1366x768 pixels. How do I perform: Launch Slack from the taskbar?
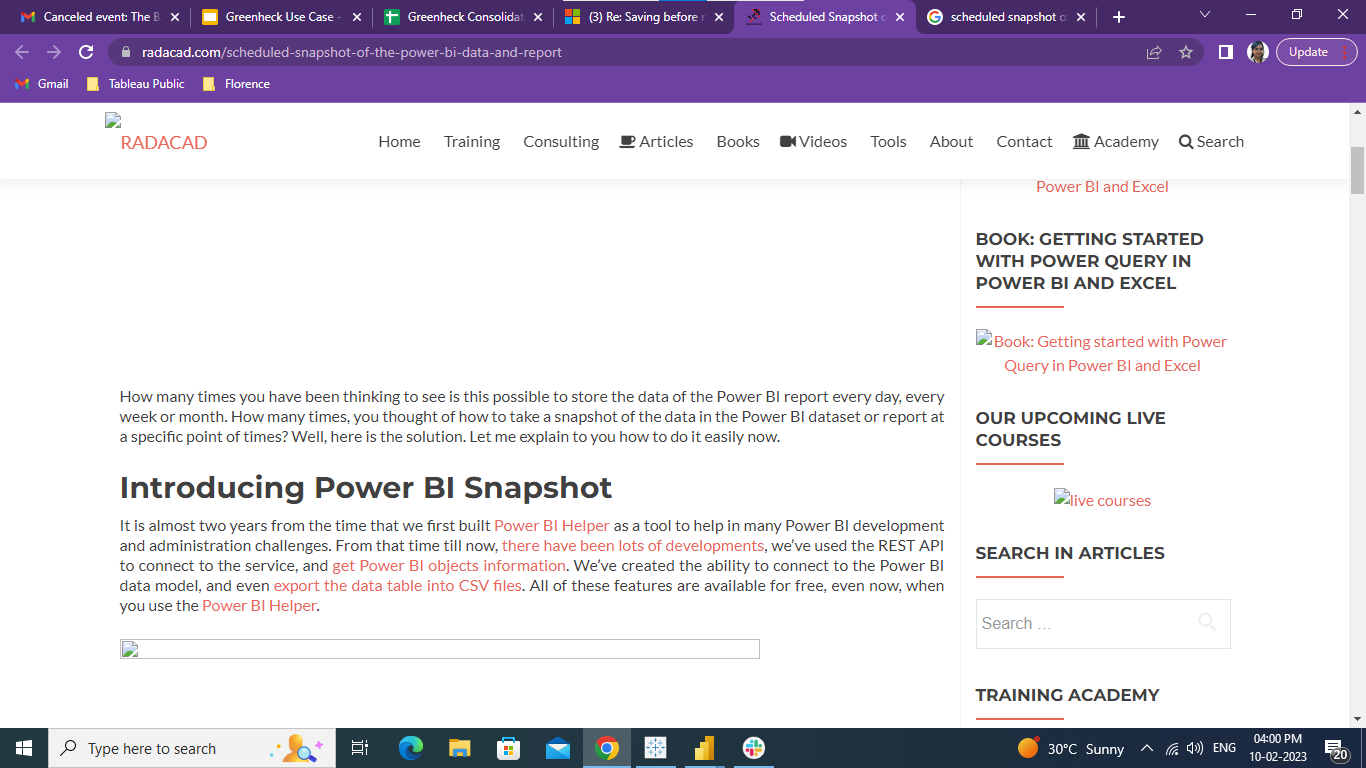pos(753,748)
